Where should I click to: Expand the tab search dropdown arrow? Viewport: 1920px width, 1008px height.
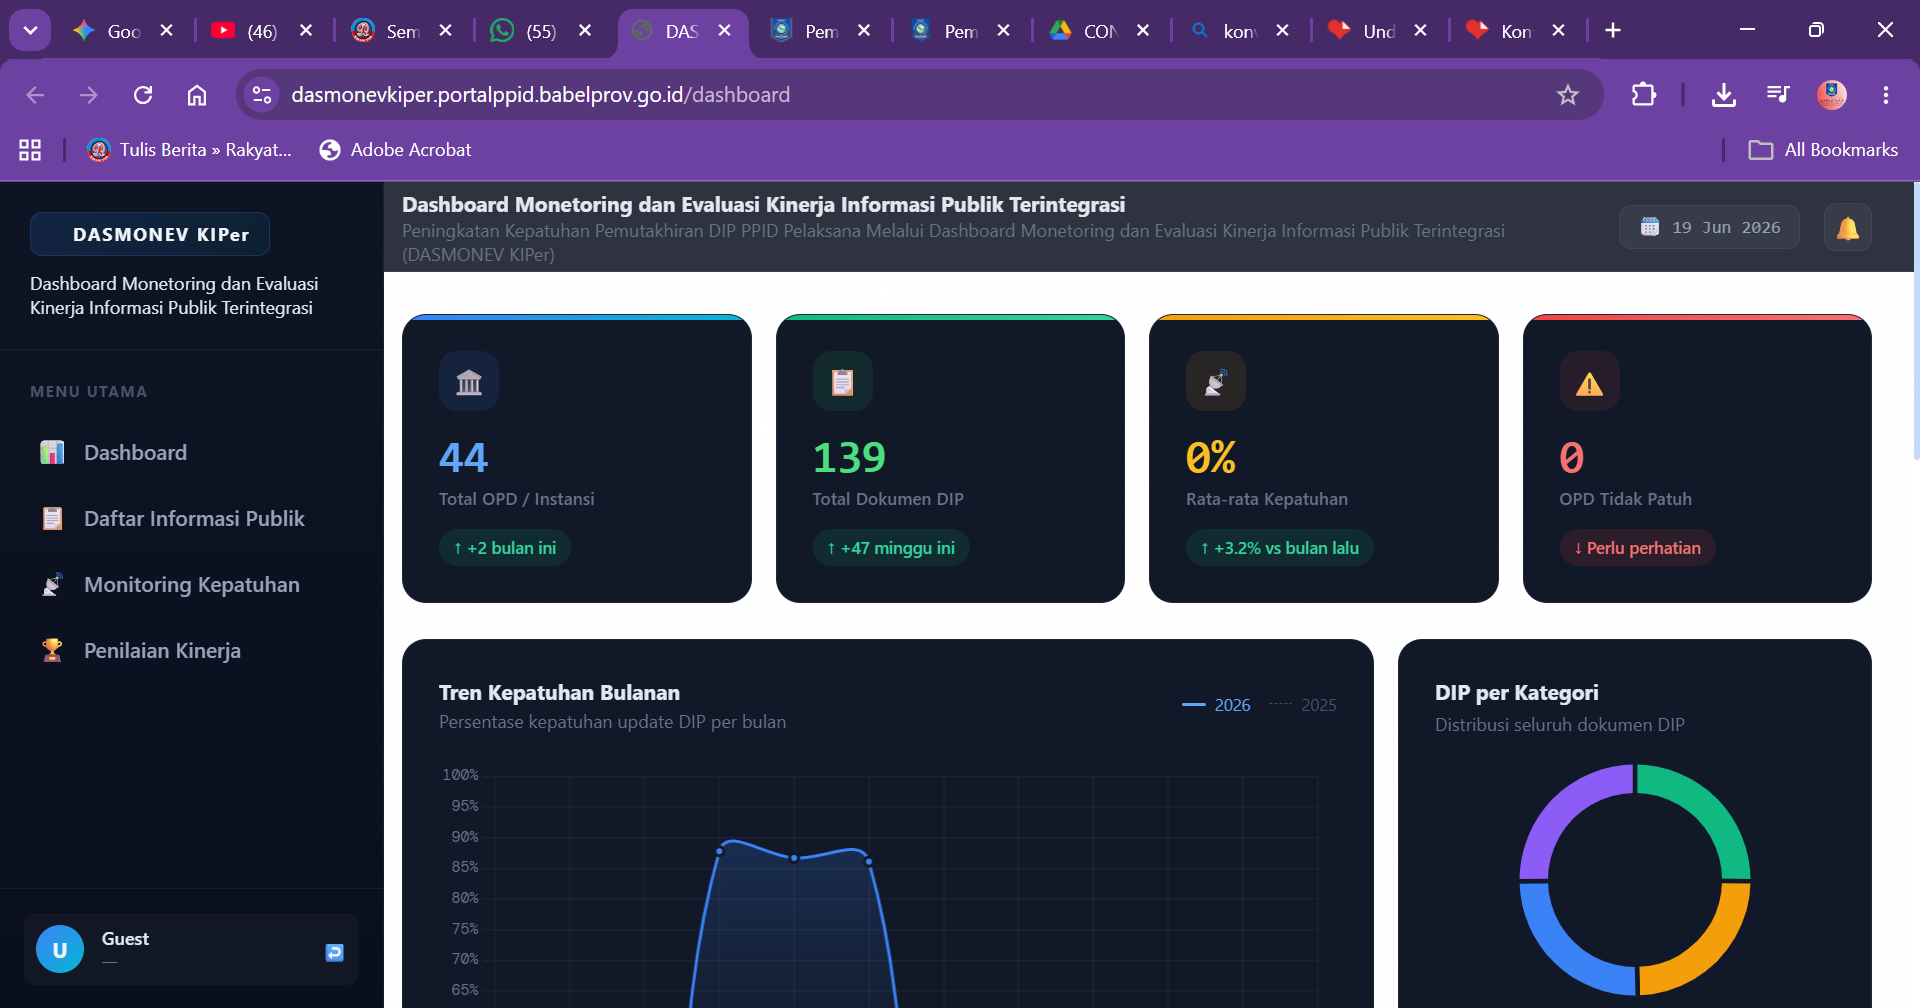pyautogui.click(x=30, y=30)
